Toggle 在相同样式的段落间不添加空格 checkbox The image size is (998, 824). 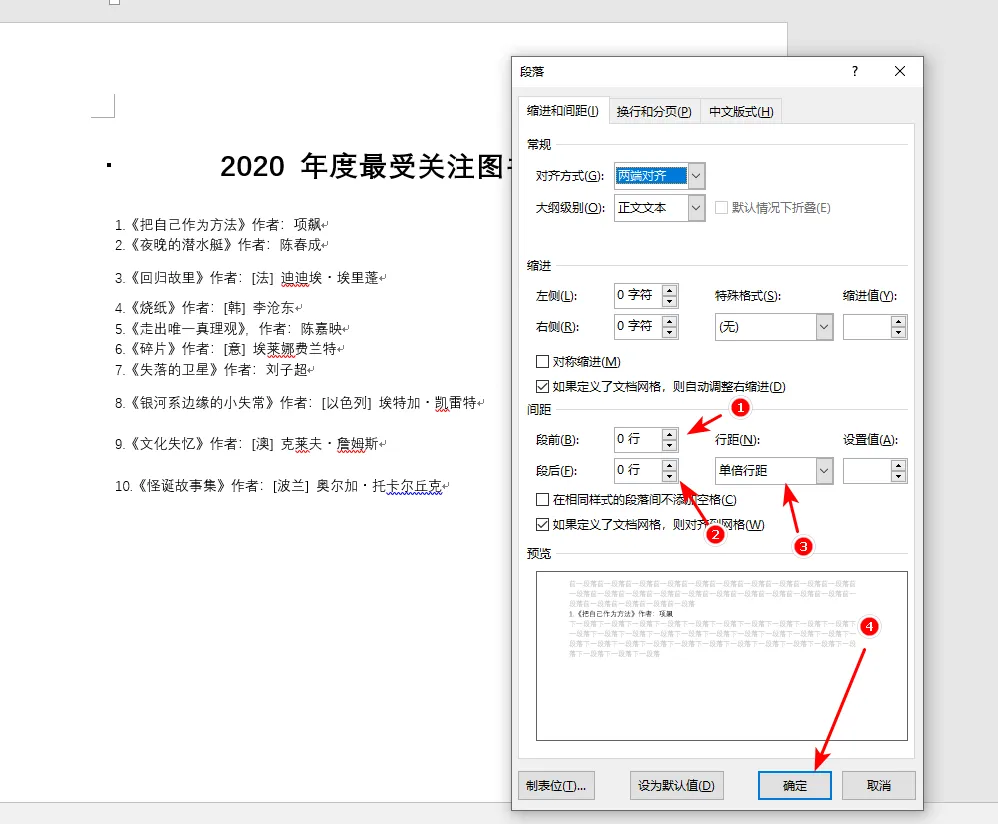(x=542, y=499)
